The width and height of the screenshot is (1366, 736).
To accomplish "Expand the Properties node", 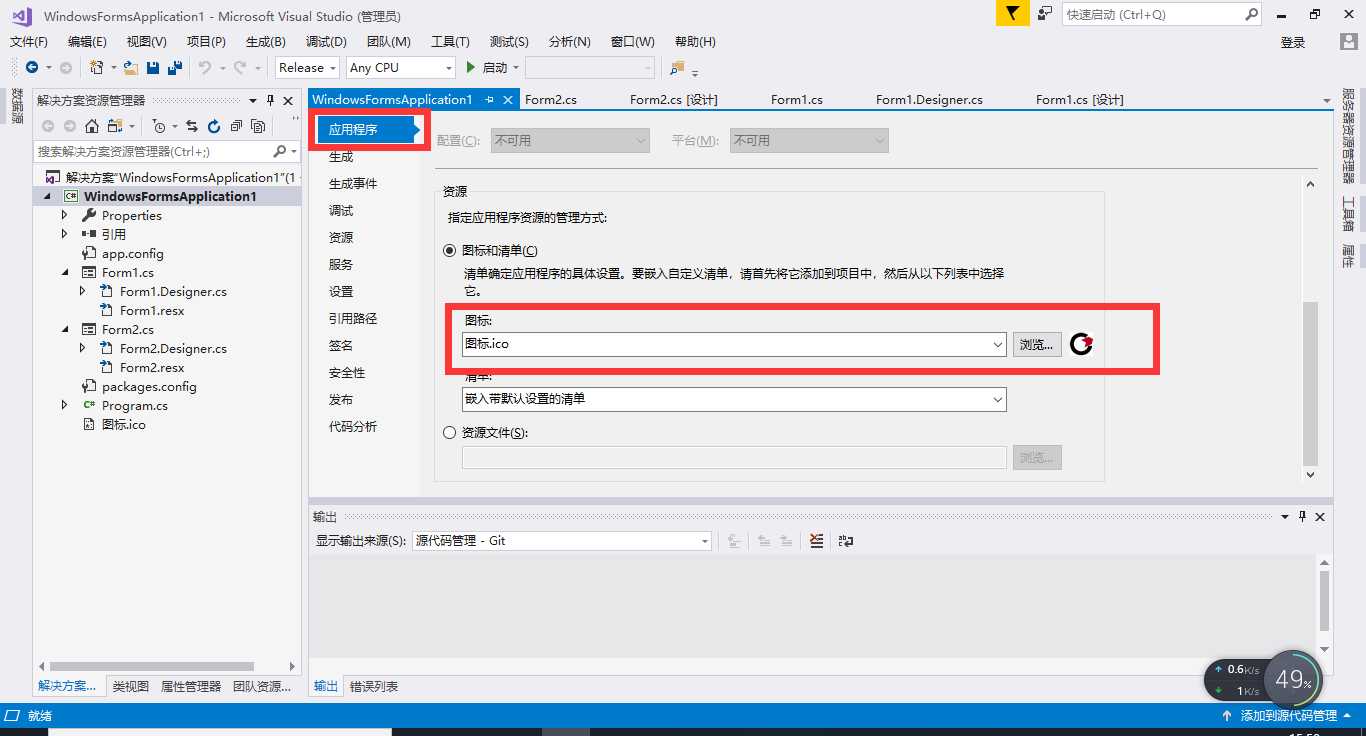I will [65, 215].
